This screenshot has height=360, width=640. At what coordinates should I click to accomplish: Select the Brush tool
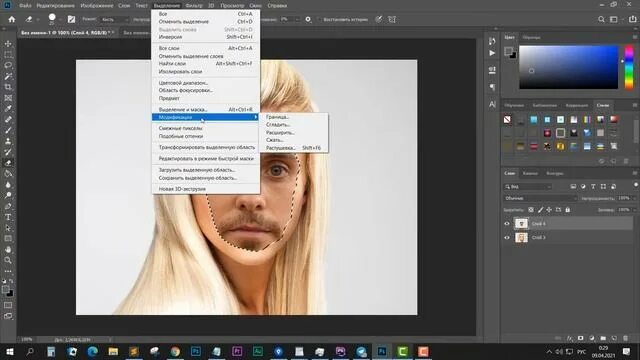point(8,130)
